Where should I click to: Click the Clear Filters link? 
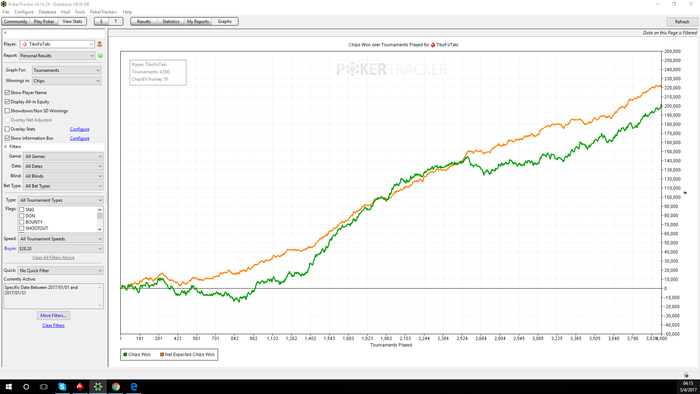pos(53,325)
